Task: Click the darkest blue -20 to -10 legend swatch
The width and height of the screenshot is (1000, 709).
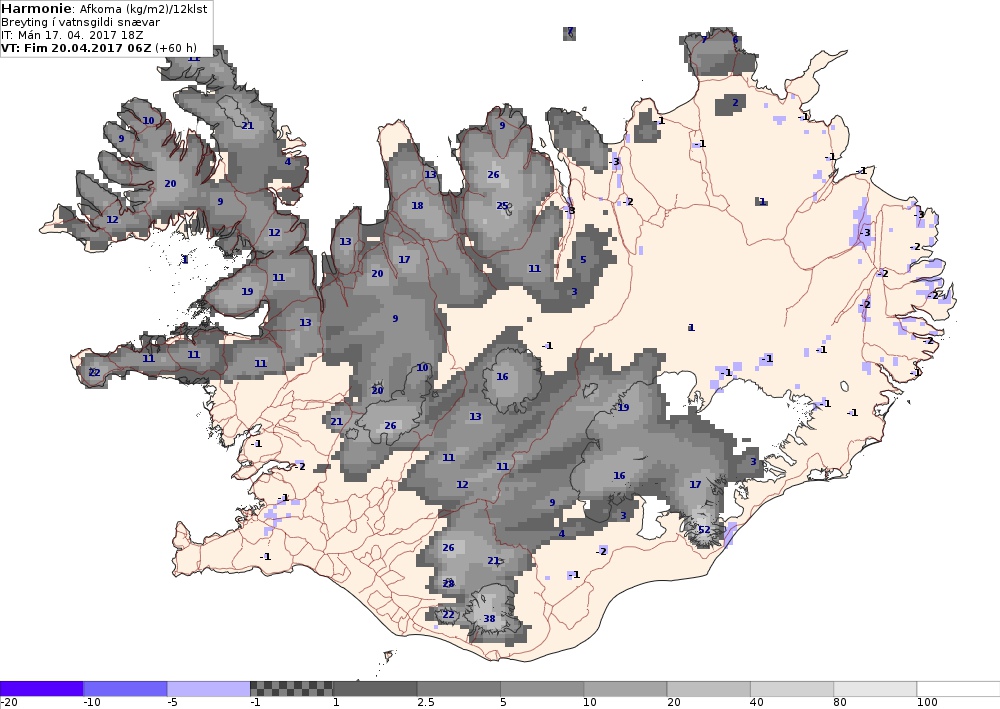Action: coord(41,689)
